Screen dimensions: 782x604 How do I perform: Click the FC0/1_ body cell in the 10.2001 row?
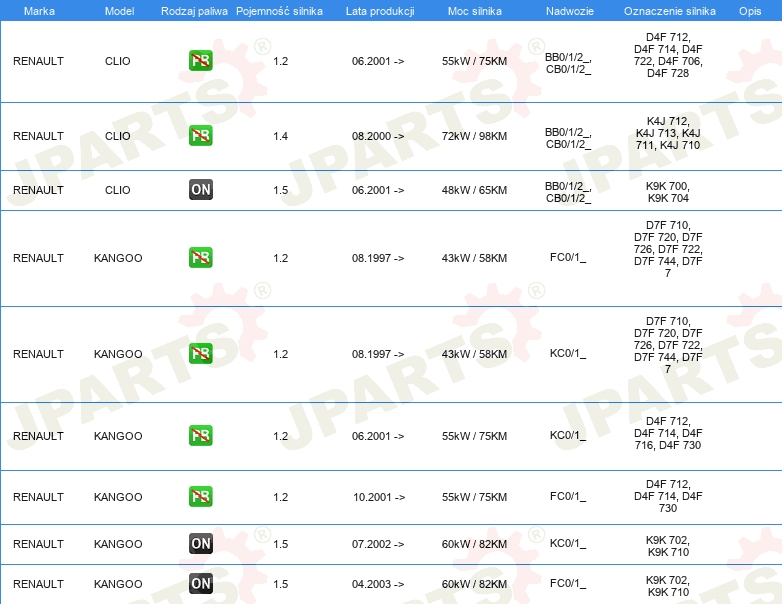click(x=568, y=496)
